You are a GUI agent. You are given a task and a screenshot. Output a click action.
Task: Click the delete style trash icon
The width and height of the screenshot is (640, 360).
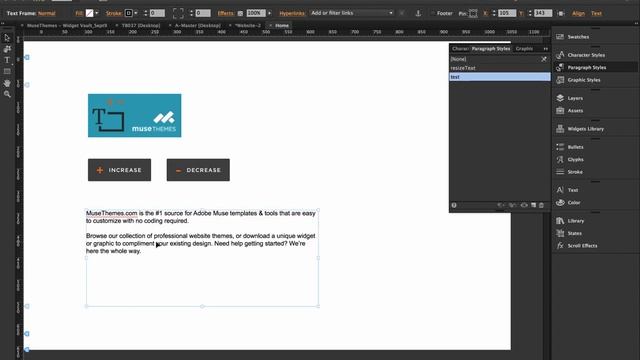click(x=542, y=205)
